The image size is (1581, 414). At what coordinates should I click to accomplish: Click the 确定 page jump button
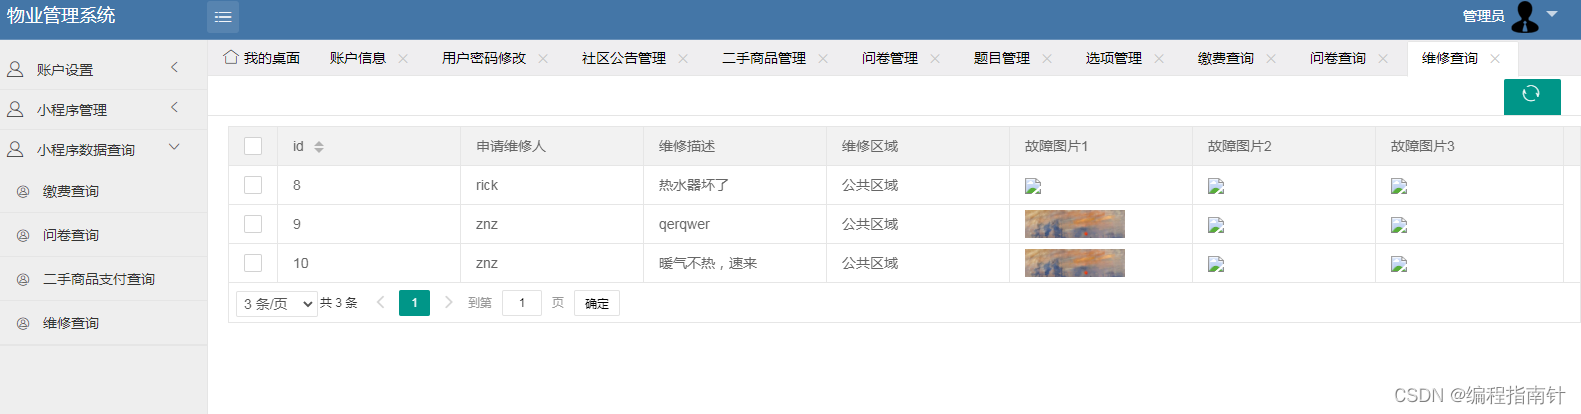click(597, 303)
